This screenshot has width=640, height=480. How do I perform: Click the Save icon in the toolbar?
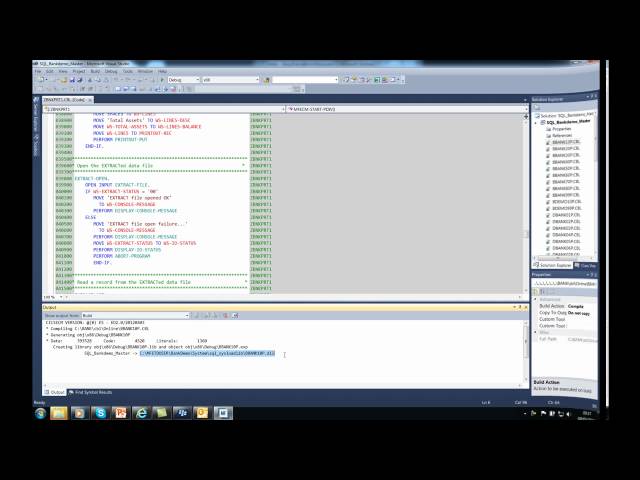point(72,80)
